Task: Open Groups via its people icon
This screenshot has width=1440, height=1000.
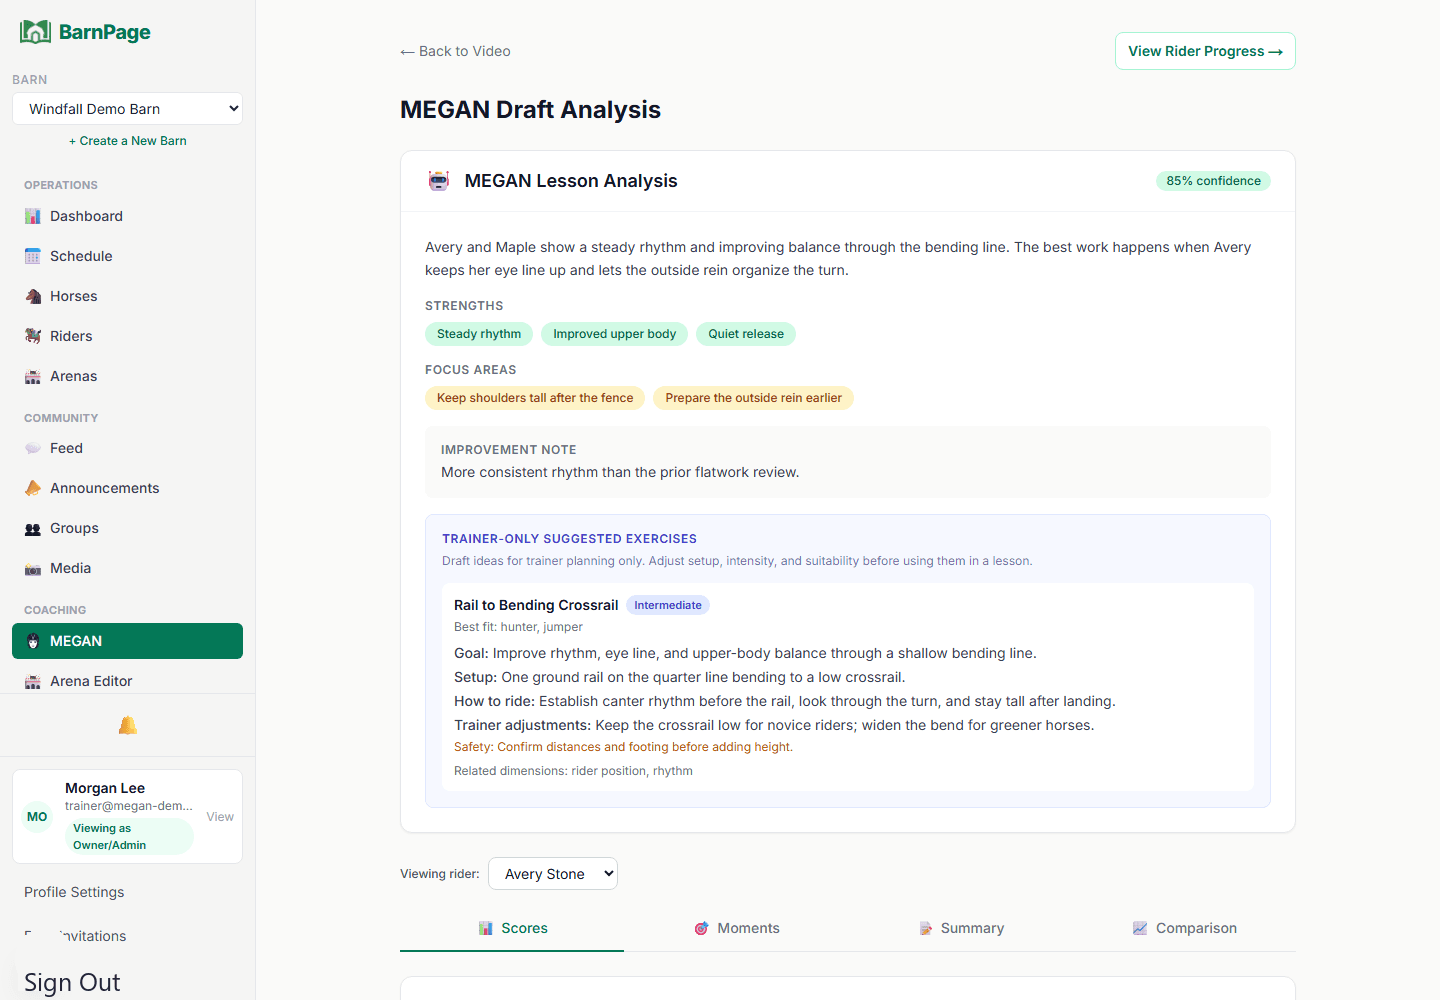Action: [x=33, y=528]
